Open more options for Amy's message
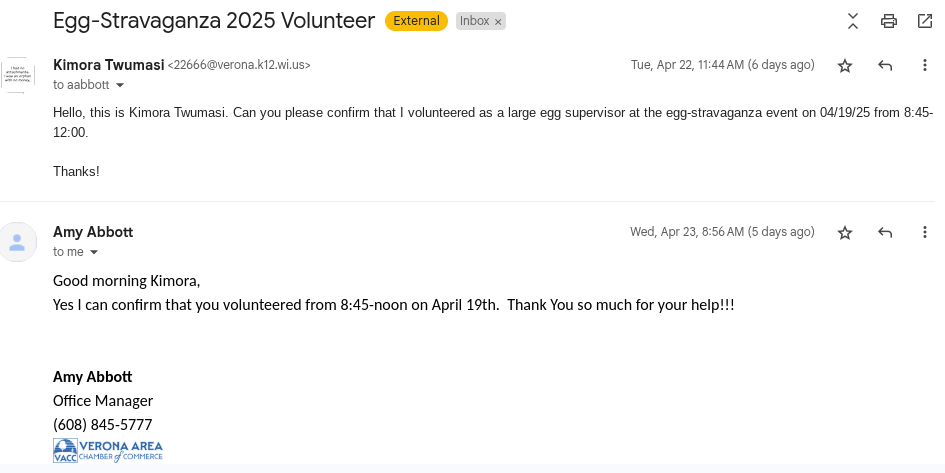Image resolution: width=945 pixels, height=473 pixels. click(x=925, y=232)
